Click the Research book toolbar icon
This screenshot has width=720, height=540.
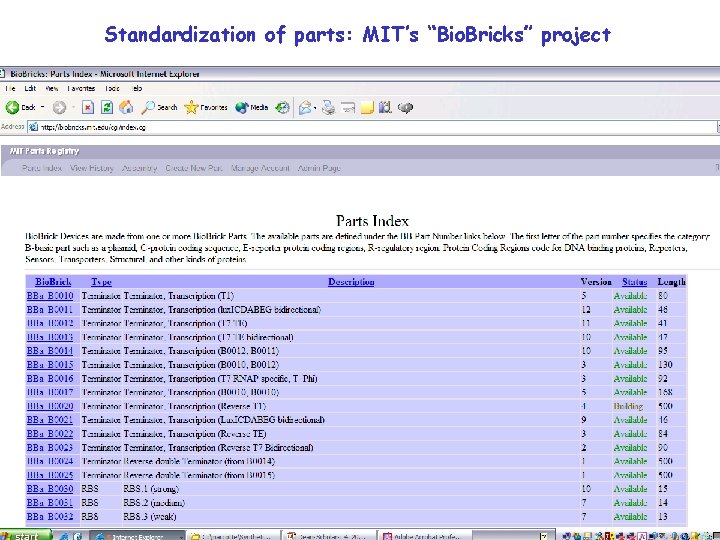click(385, 107)
